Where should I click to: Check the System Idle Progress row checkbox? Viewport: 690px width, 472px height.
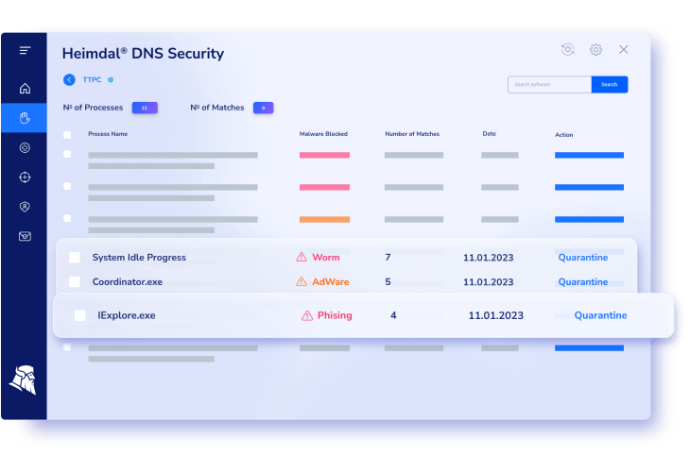tap(75, 257)
